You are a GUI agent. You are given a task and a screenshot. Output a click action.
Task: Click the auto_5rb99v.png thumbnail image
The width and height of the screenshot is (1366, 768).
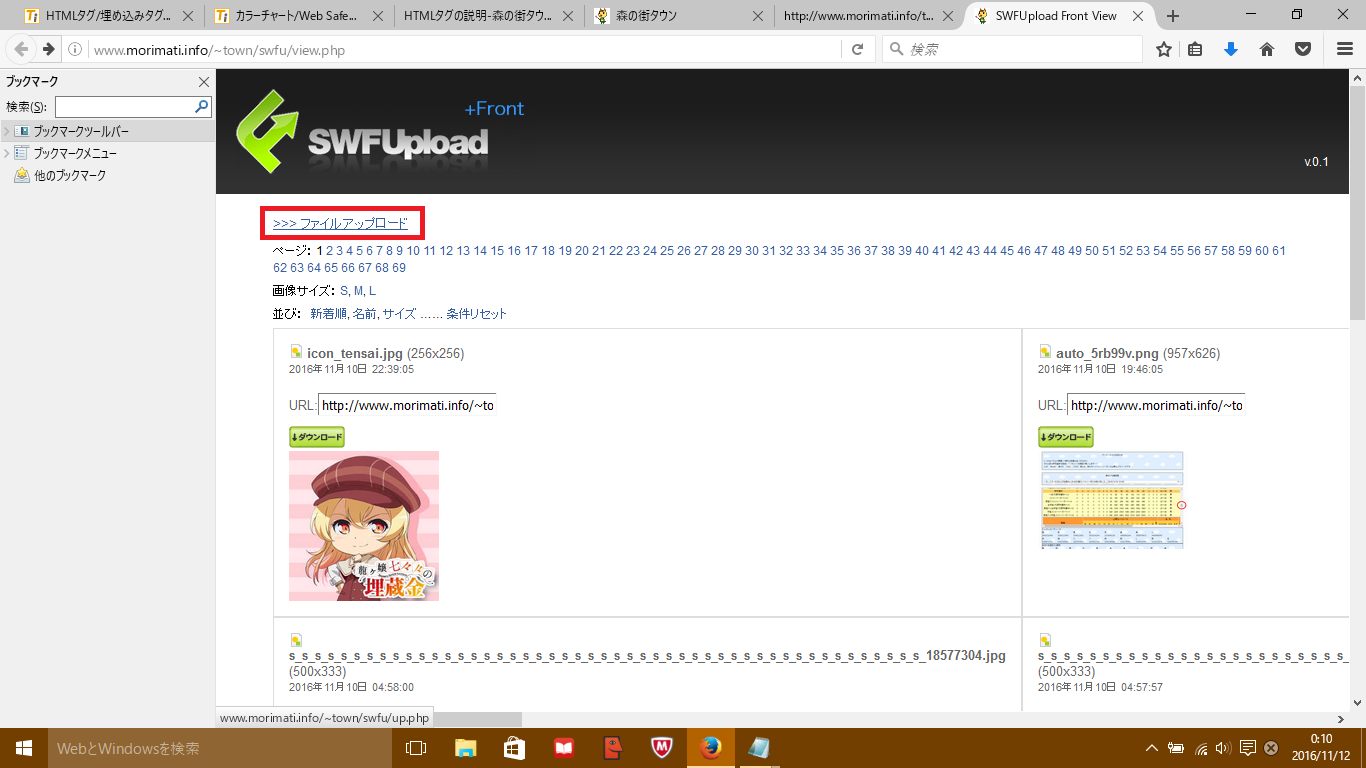point(1112,499)
